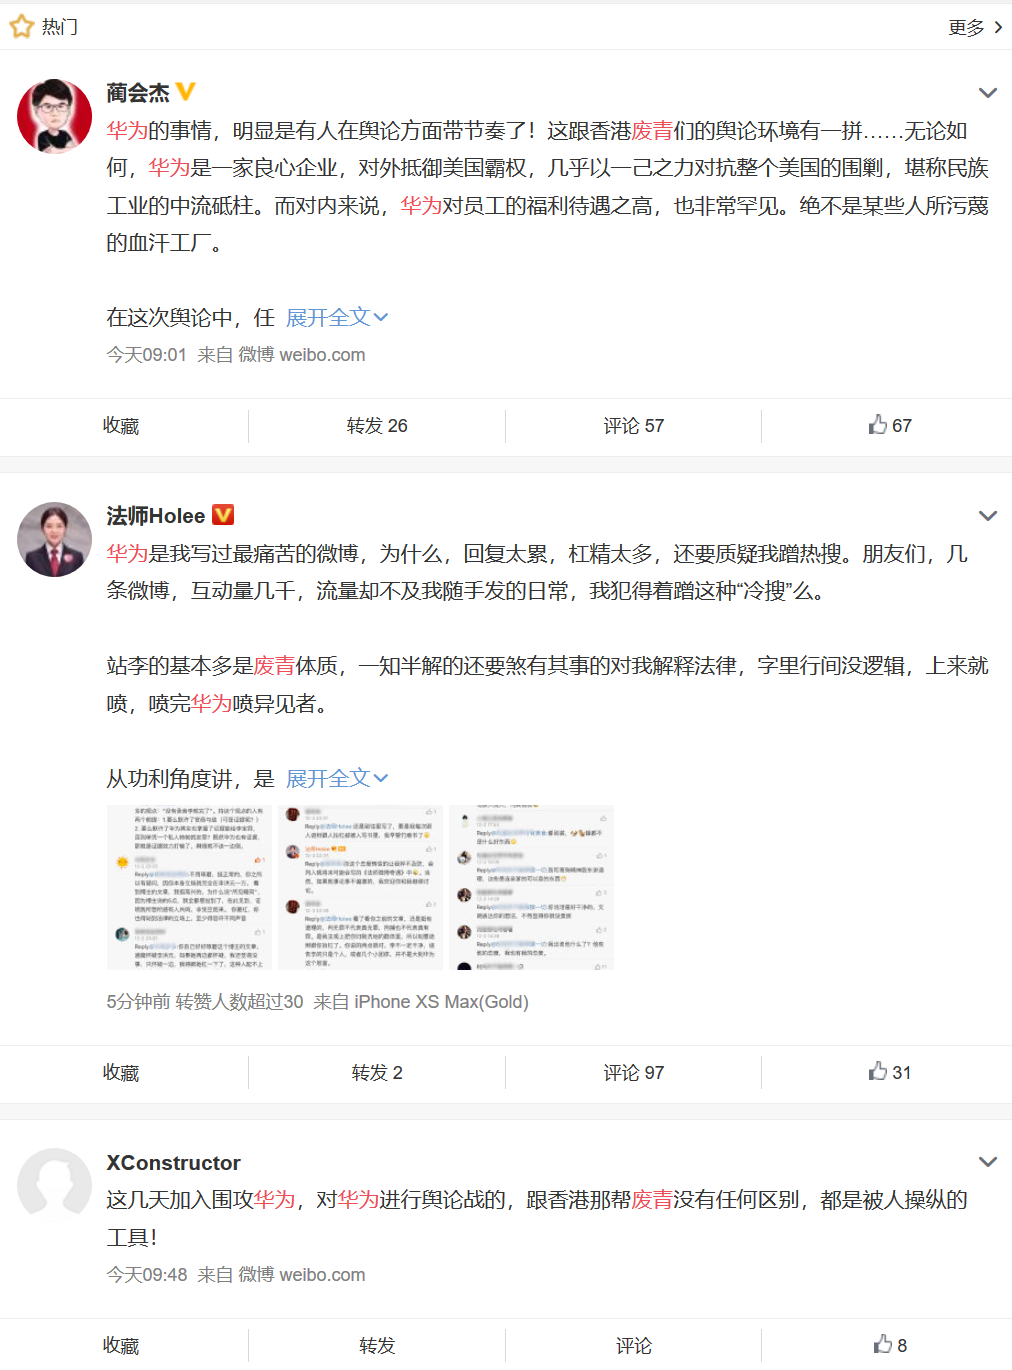The image size is (1012, 1370).
Task: Expand full text of 法师Holee's post
Action: [337, 779]
